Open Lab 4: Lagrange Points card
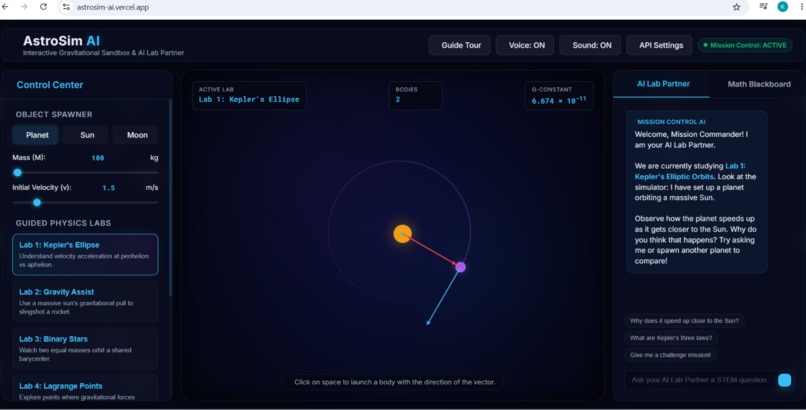 tap(85, 389)
